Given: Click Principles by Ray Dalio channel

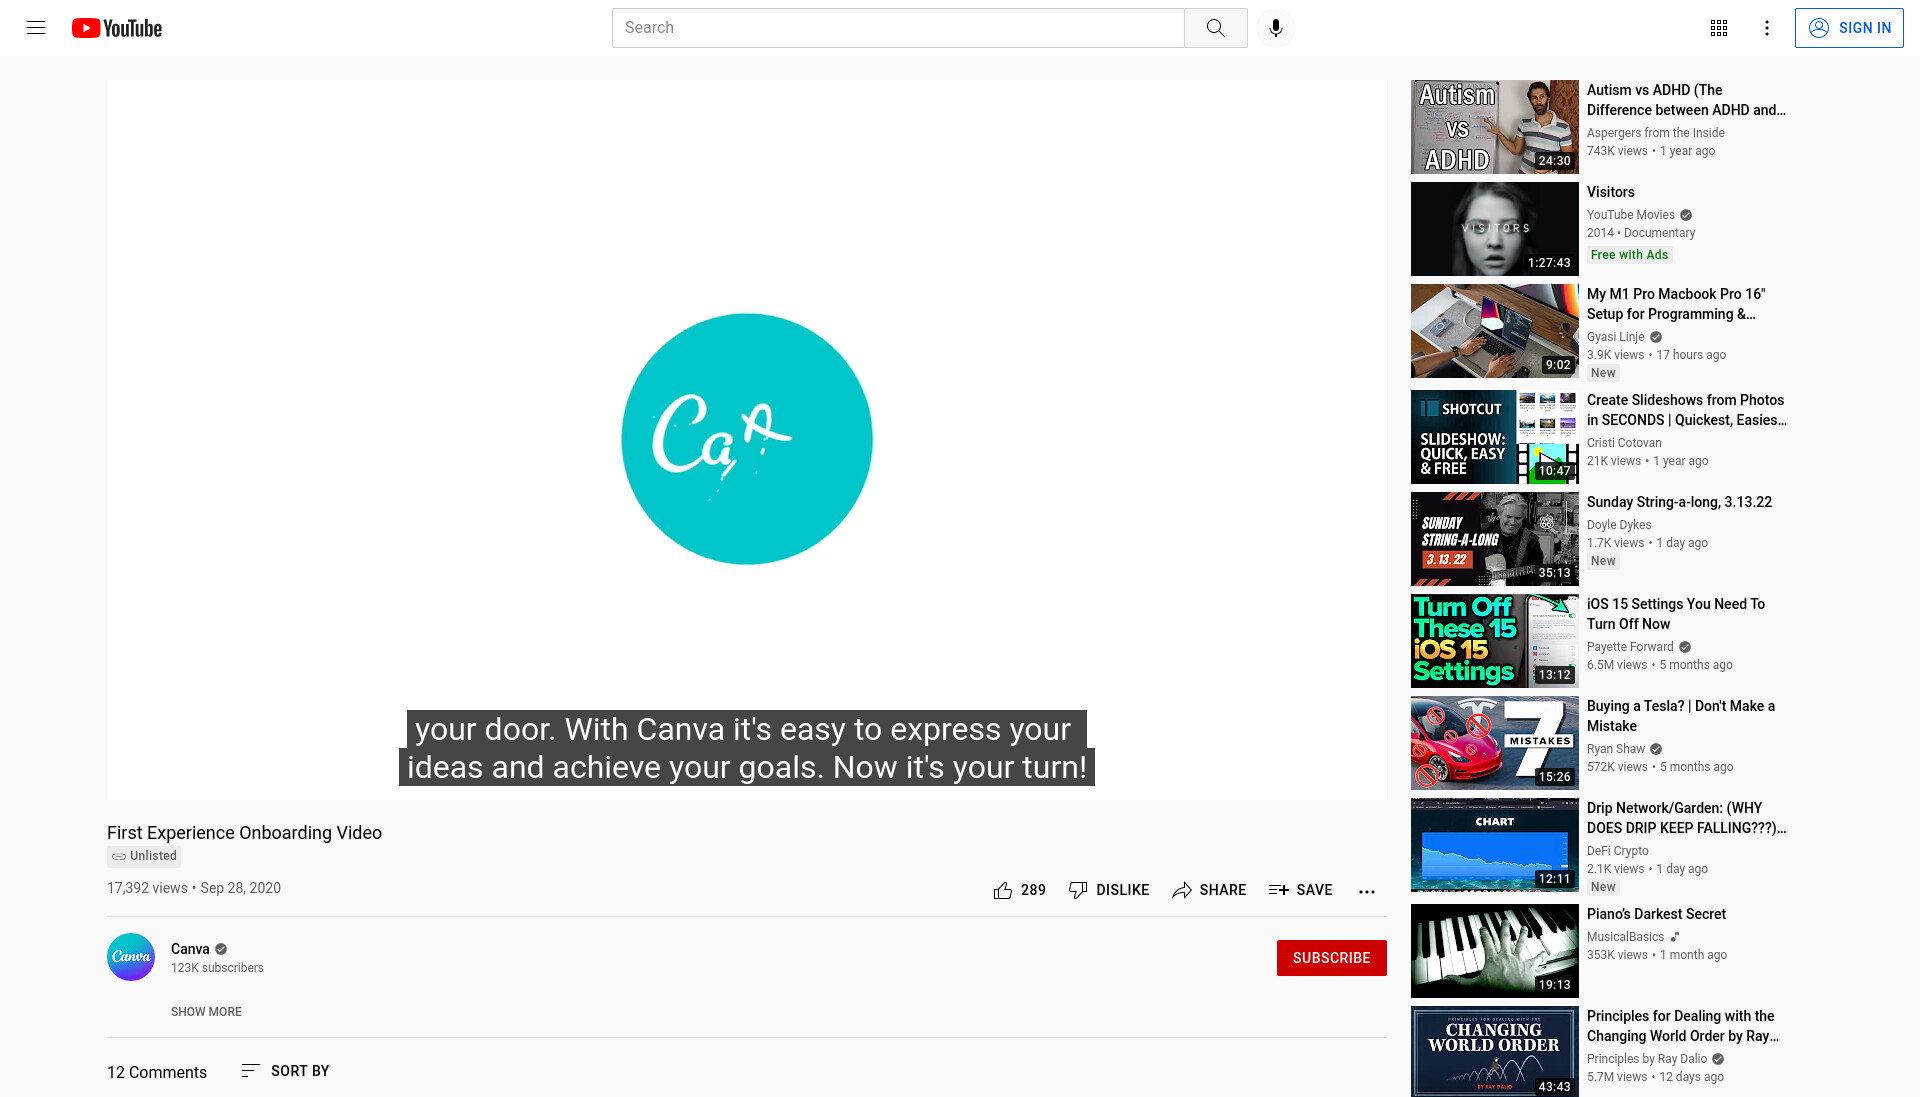Looking at the screenshot, I should coord(1646,1059).
